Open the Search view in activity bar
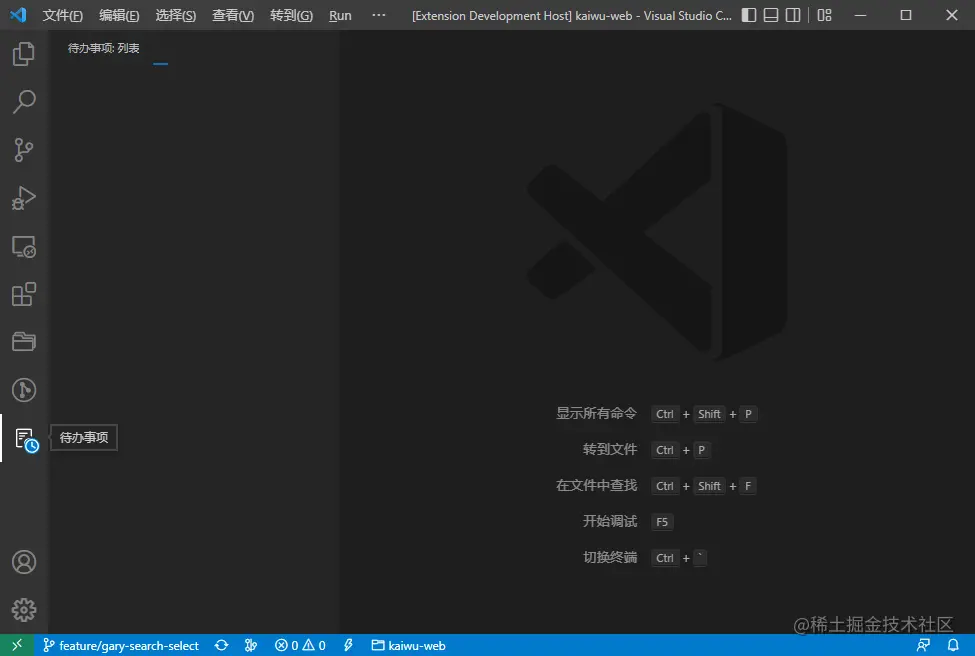Viewport: 975px width, 656px height. pyautogui.click(x=24, y=102)
